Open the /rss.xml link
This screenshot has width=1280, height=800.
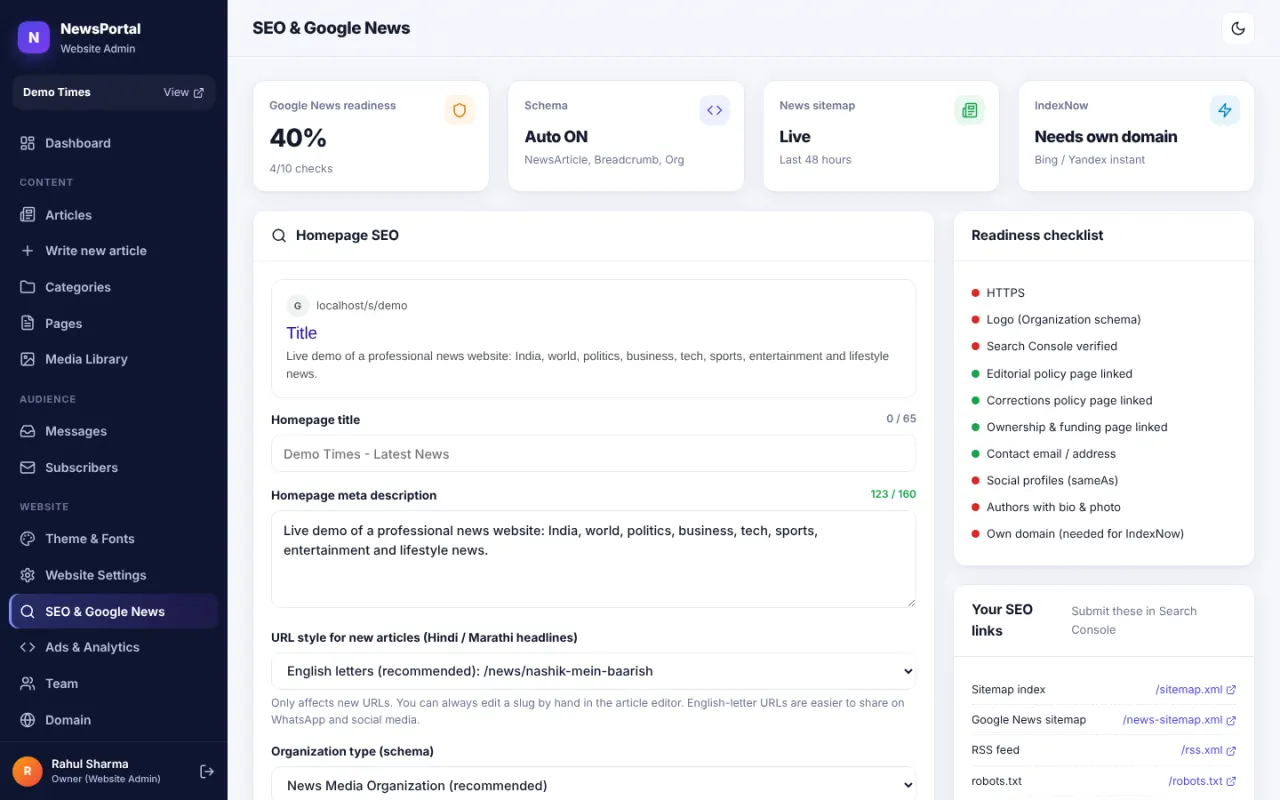click(1208, 750)
